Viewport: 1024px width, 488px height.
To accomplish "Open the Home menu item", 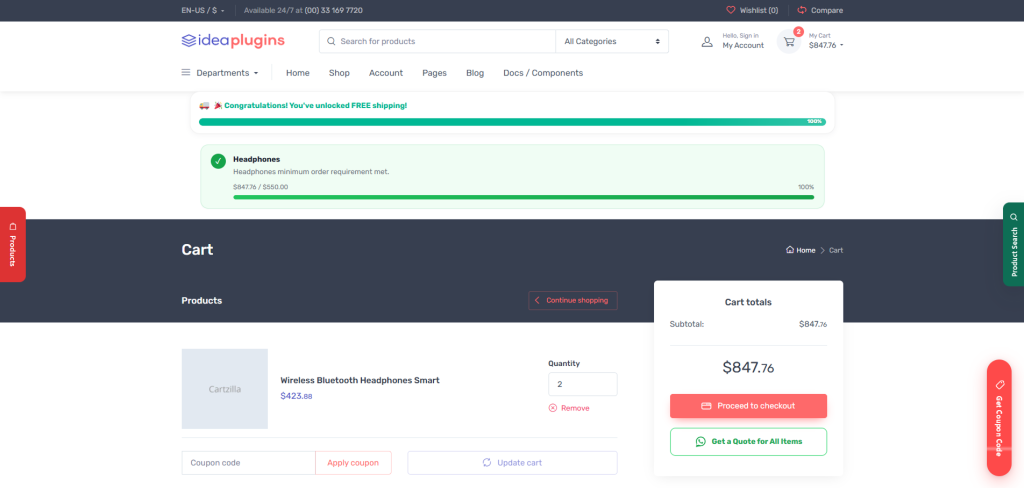I will pos(298,73).
